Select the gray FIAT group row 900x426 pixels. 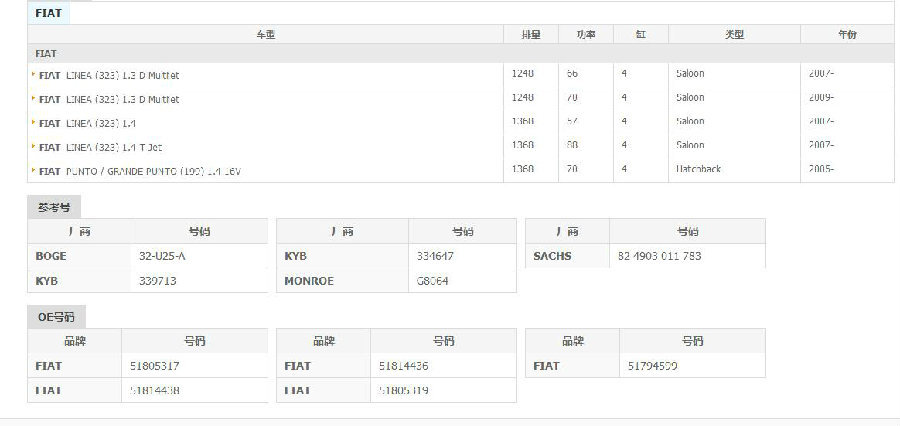[x=461, y=53]
